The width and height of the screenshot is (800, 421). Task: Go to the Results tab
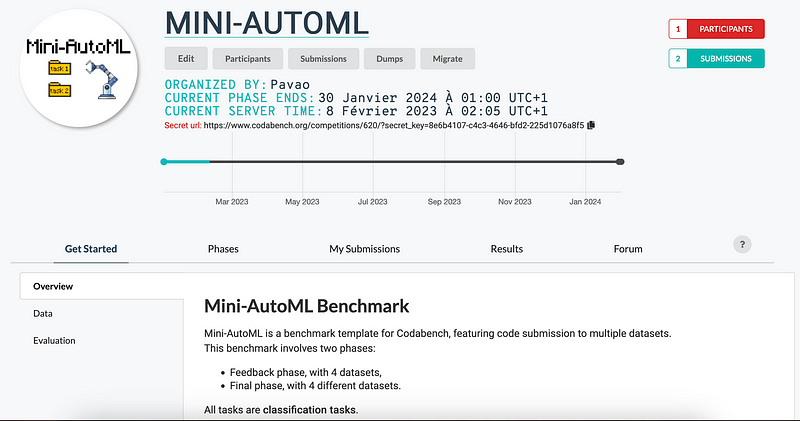point(506,249)
